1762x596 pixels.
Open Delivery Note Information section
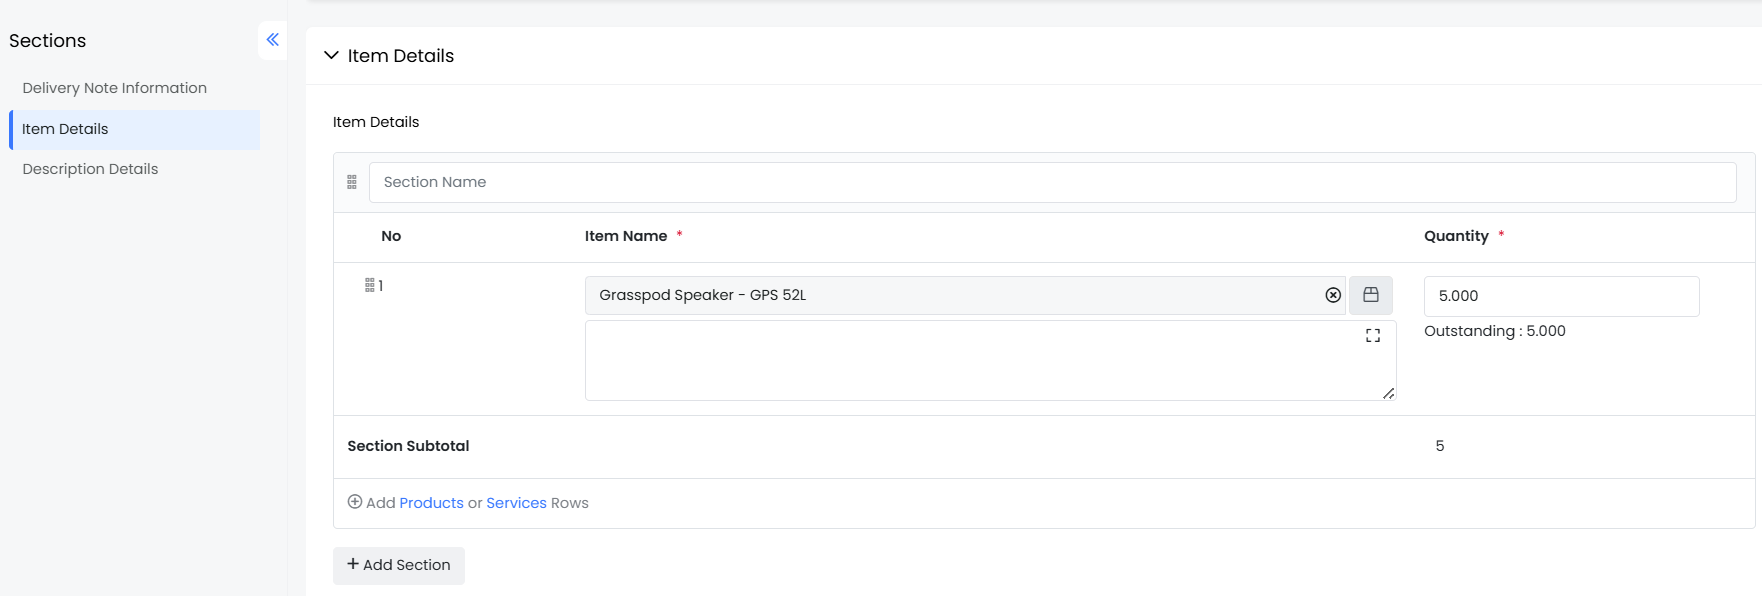[x=115, y=88]
